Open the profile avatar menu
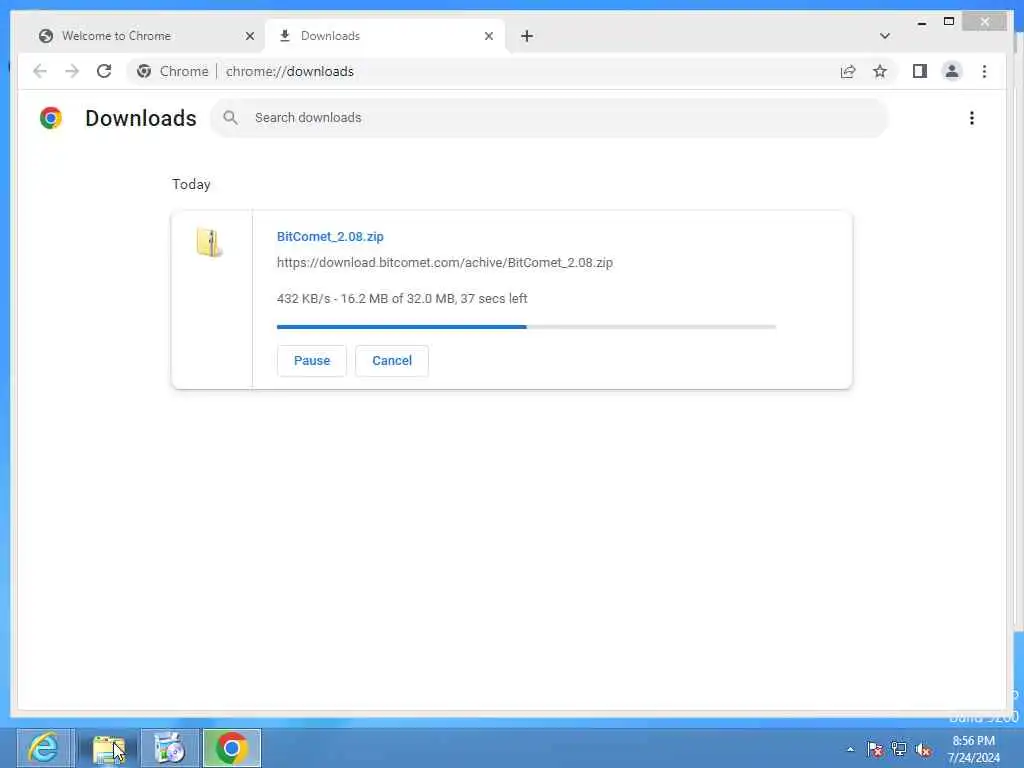The width and height of the screenshot is (1024, 768). pyautogui.click(x=952, y=71)
